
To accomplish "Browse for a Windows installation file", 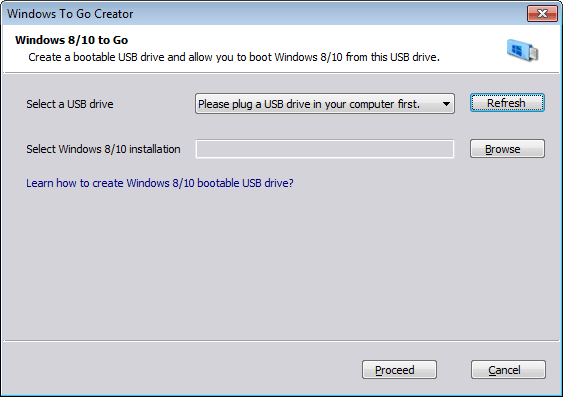I will [507, 149].
